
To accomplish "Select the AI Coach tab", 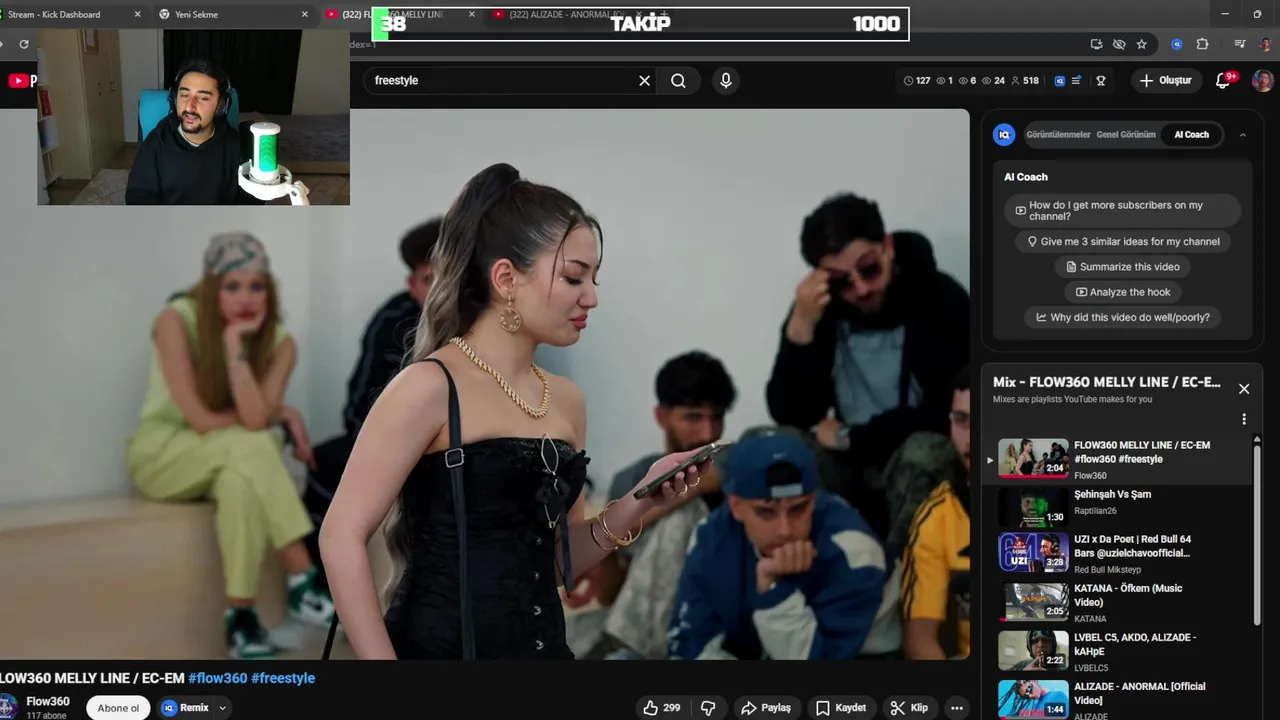I will click(1191, 135).
